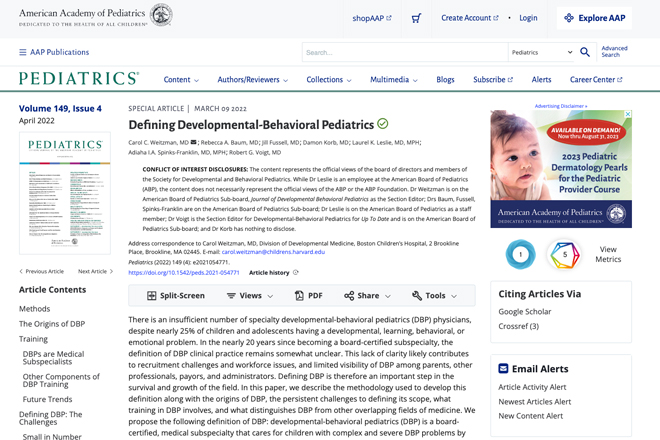This screenshot has width=660, height=440.
Task: Click the Altmetric score badge
Action: point(564,254)
